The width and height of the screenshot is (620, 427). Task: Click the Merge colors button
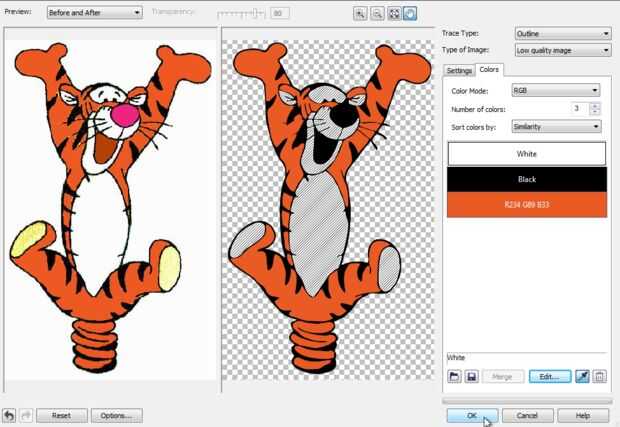tap(503, 376)
